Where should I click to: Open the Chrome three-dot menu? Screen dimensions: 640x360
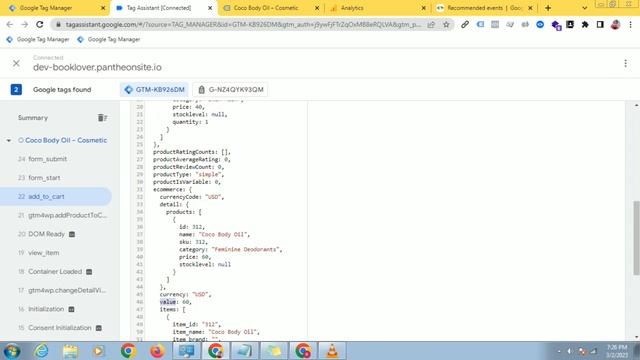(631, 24)
